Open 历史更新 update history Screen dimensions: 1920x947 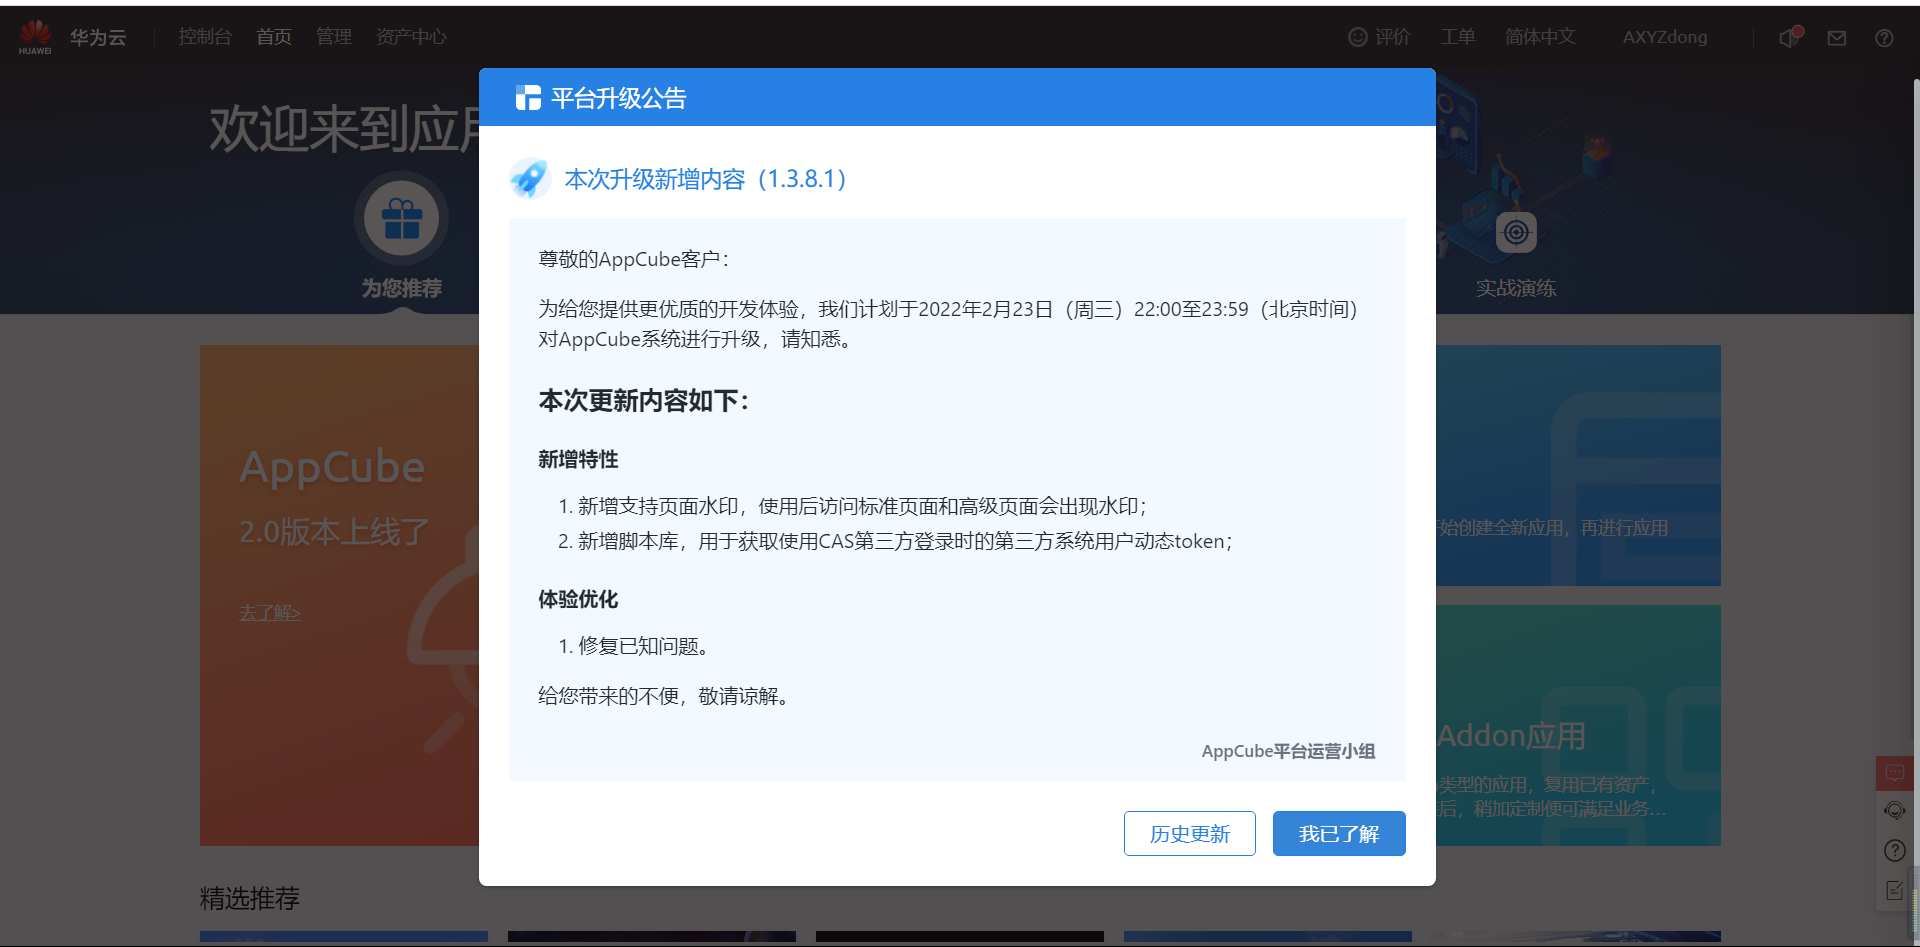coord(1190,833)
